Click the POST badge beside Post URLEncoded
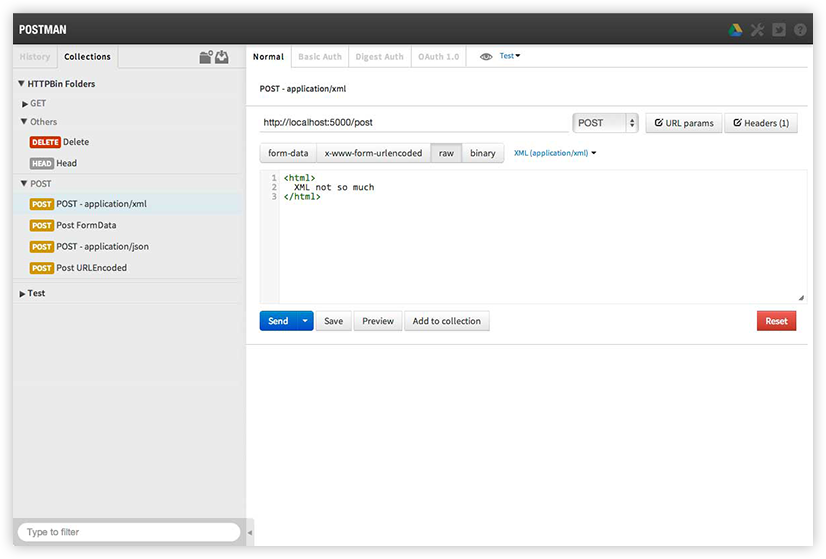826x559 pixels. coord(42,268)
